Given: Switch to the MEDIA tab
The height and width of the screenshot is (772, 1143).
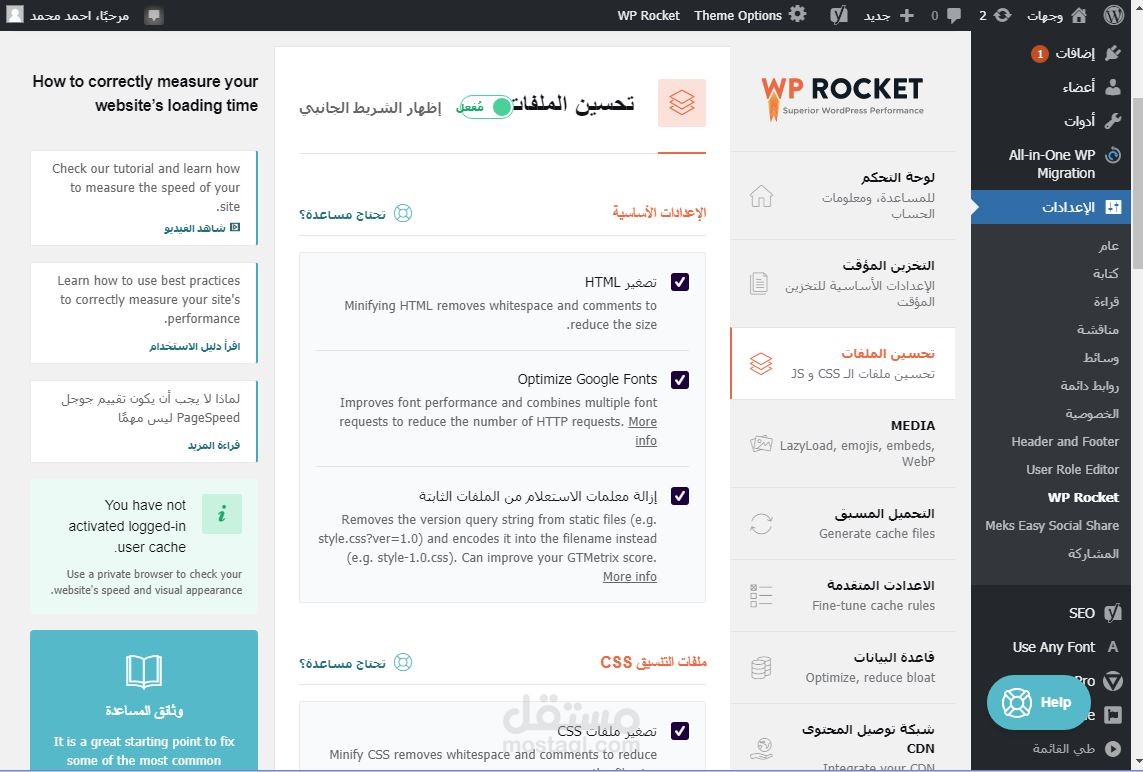Looking at the screenshot, I should [843, 443].
